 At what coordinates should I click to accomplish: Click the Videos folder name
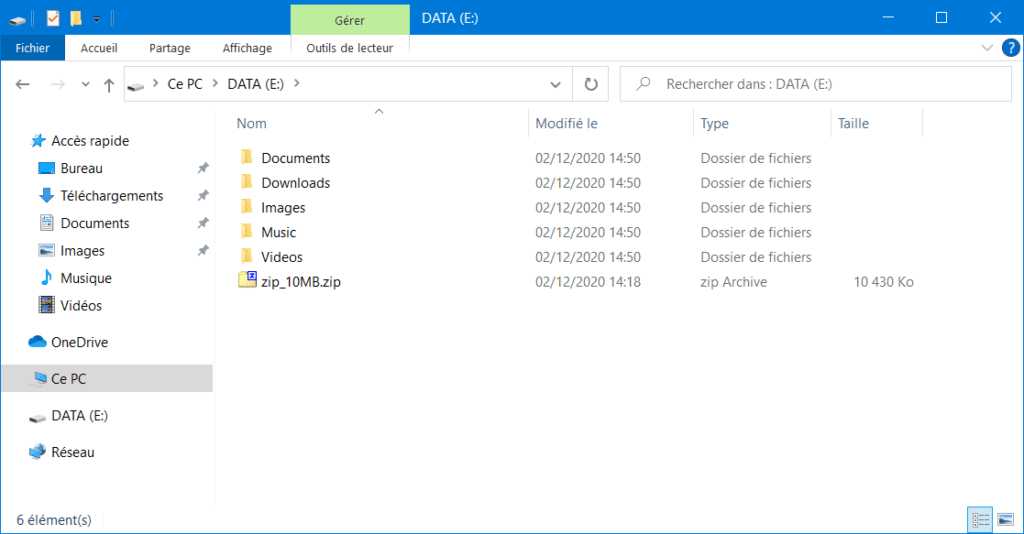coord(281,257)
